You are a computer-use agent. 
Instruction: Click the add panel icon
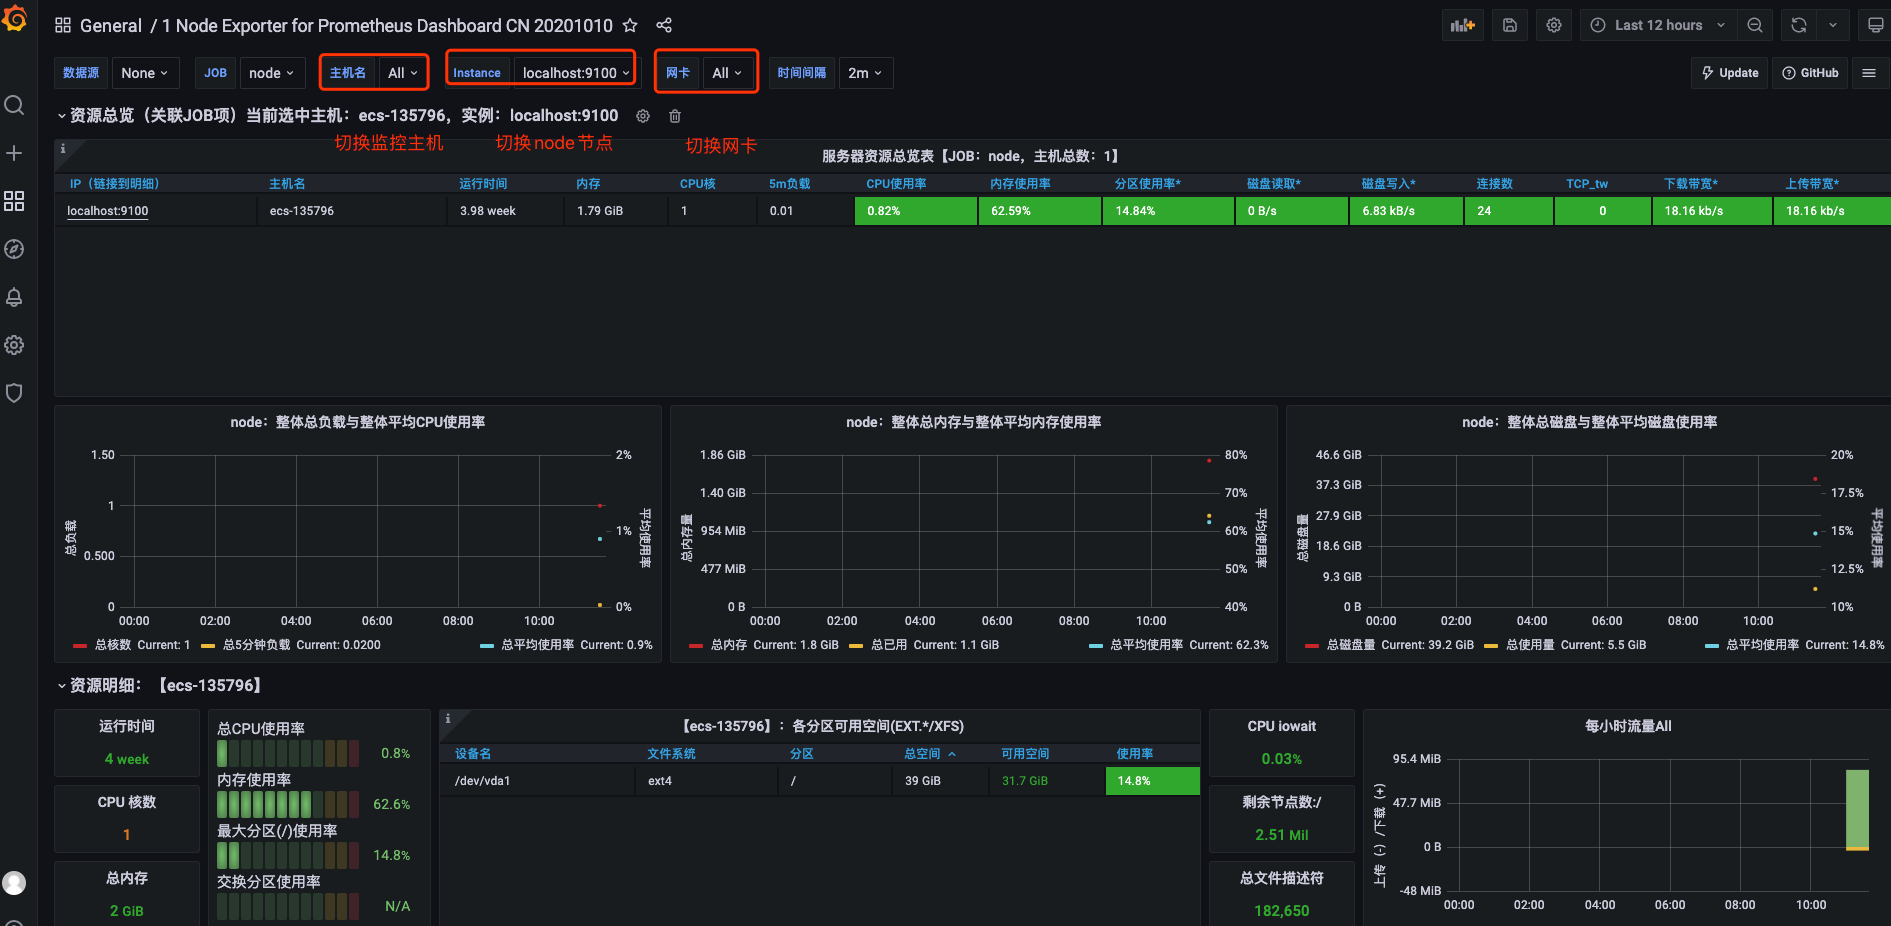coord(1462,25)
